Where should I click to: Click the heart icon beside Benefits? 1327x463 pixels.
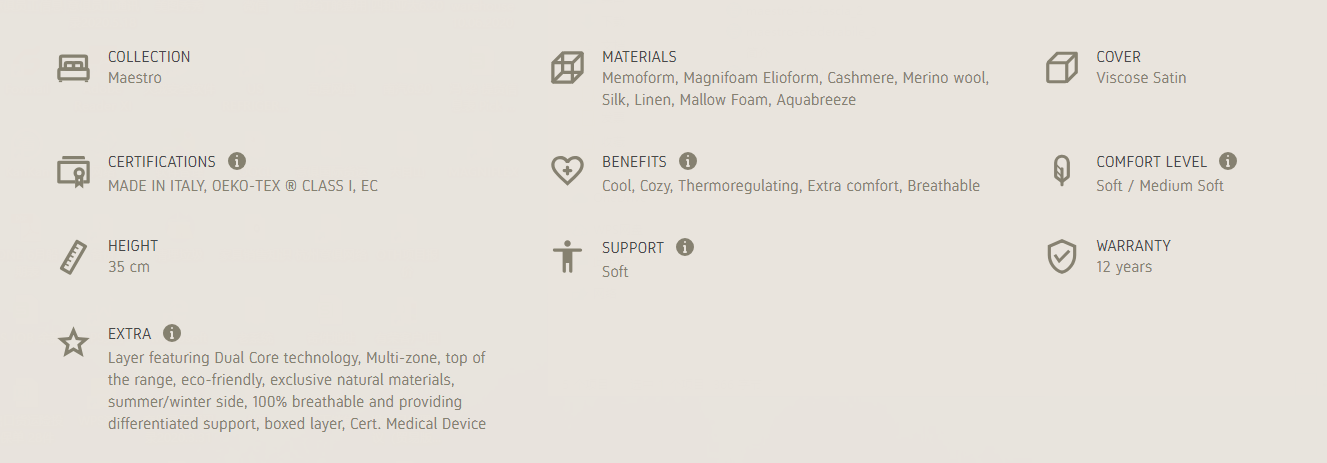(567, 171)
